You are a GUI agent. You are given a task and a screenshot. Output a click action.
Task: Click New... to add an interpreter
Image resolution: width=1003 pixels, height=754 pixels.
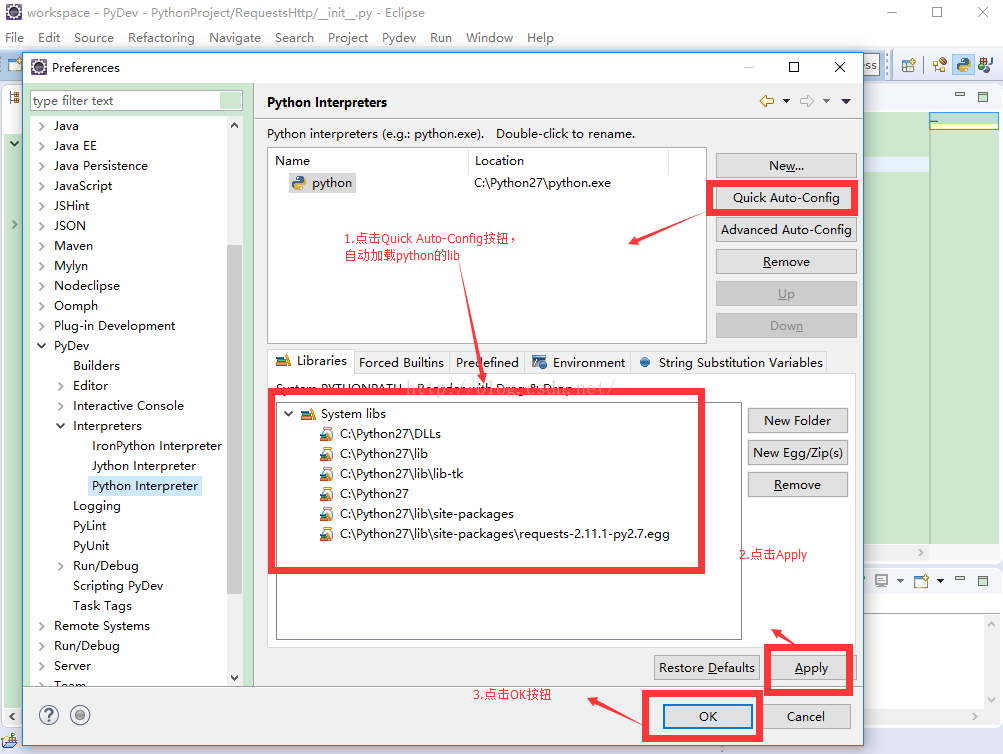[786, 166]
